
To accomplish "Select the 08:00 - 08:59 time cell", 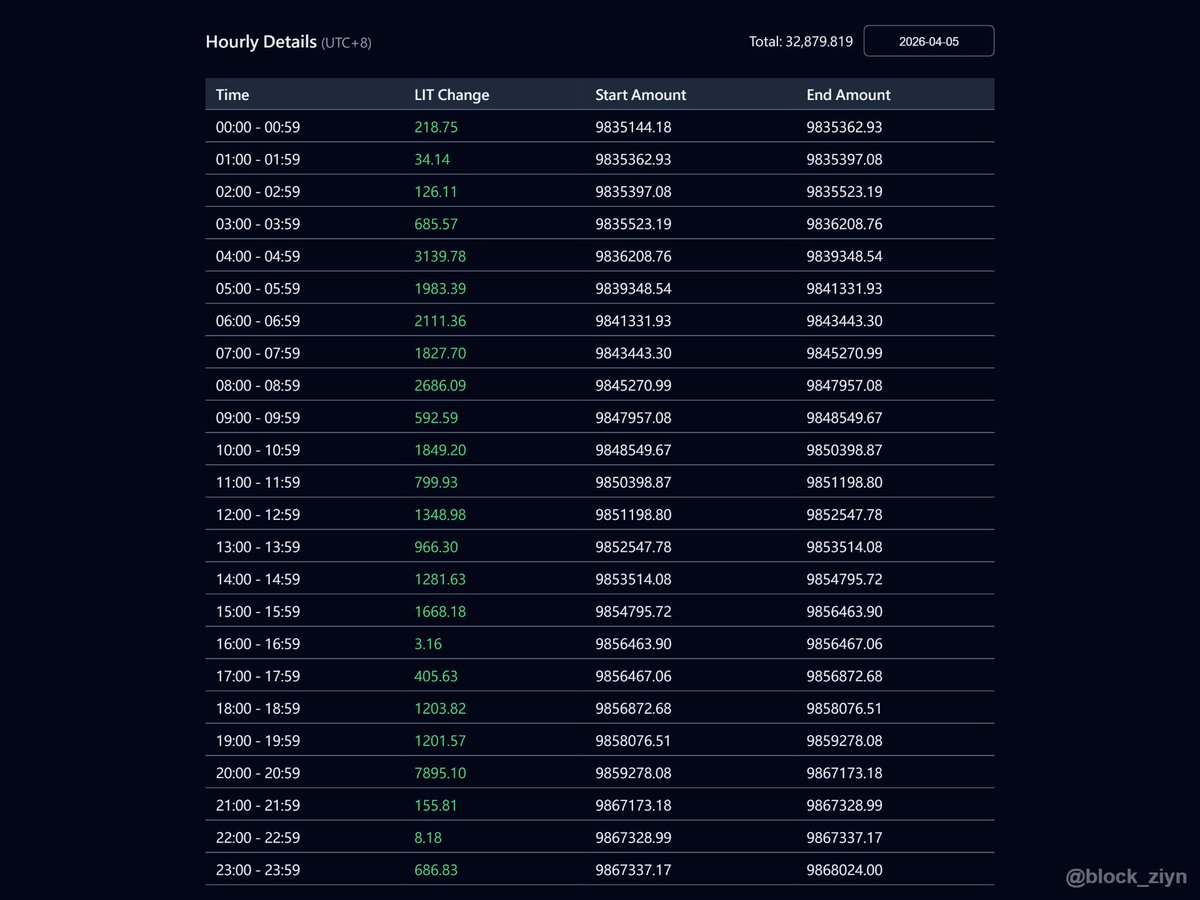I will click(258, 385).
